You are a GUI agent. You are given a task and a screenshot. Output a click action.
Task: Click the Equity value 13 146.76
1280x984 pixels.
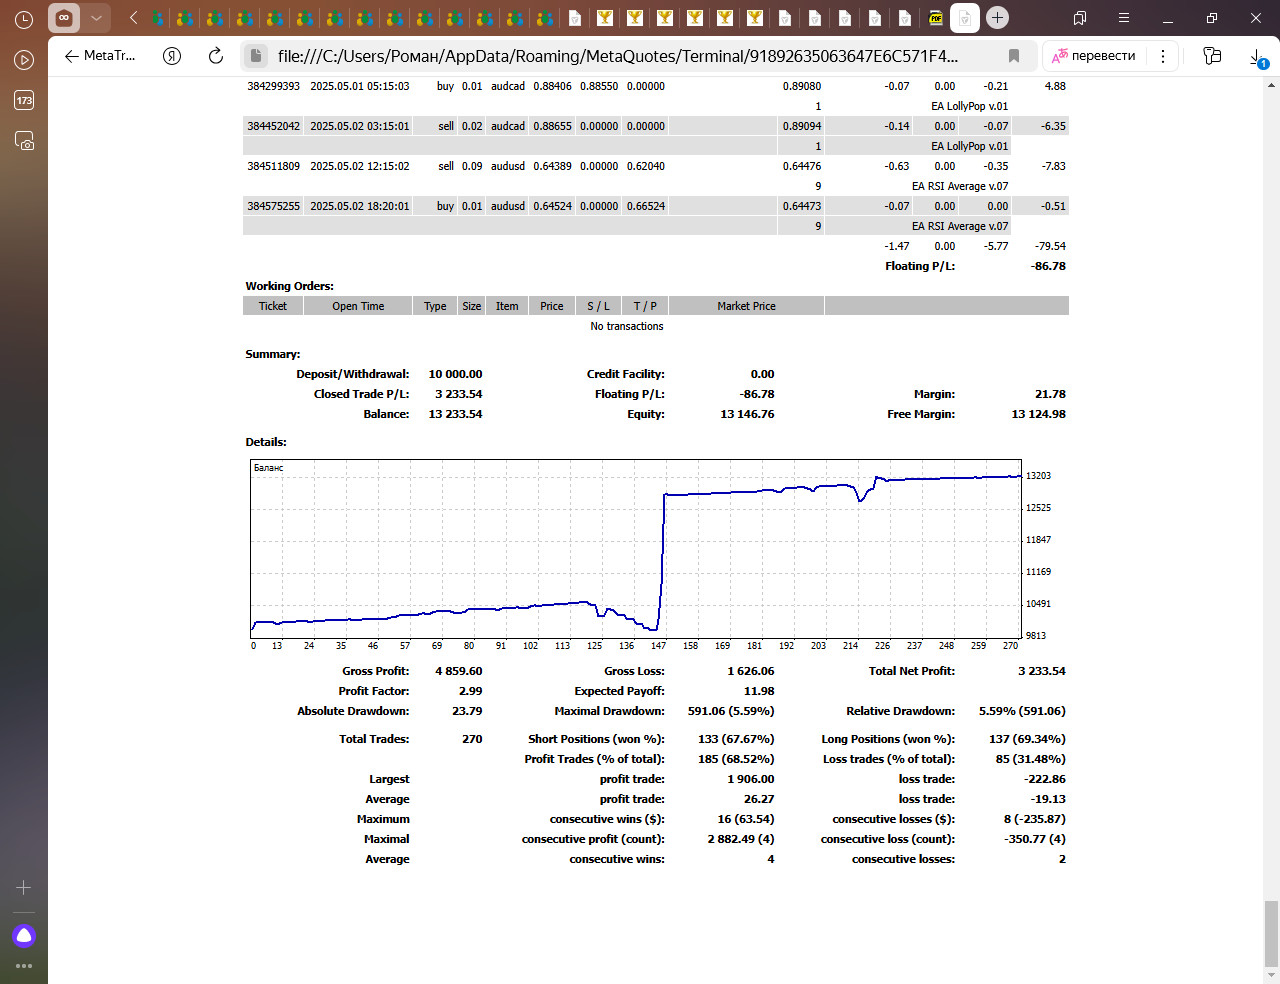click(x=748, y=414)
